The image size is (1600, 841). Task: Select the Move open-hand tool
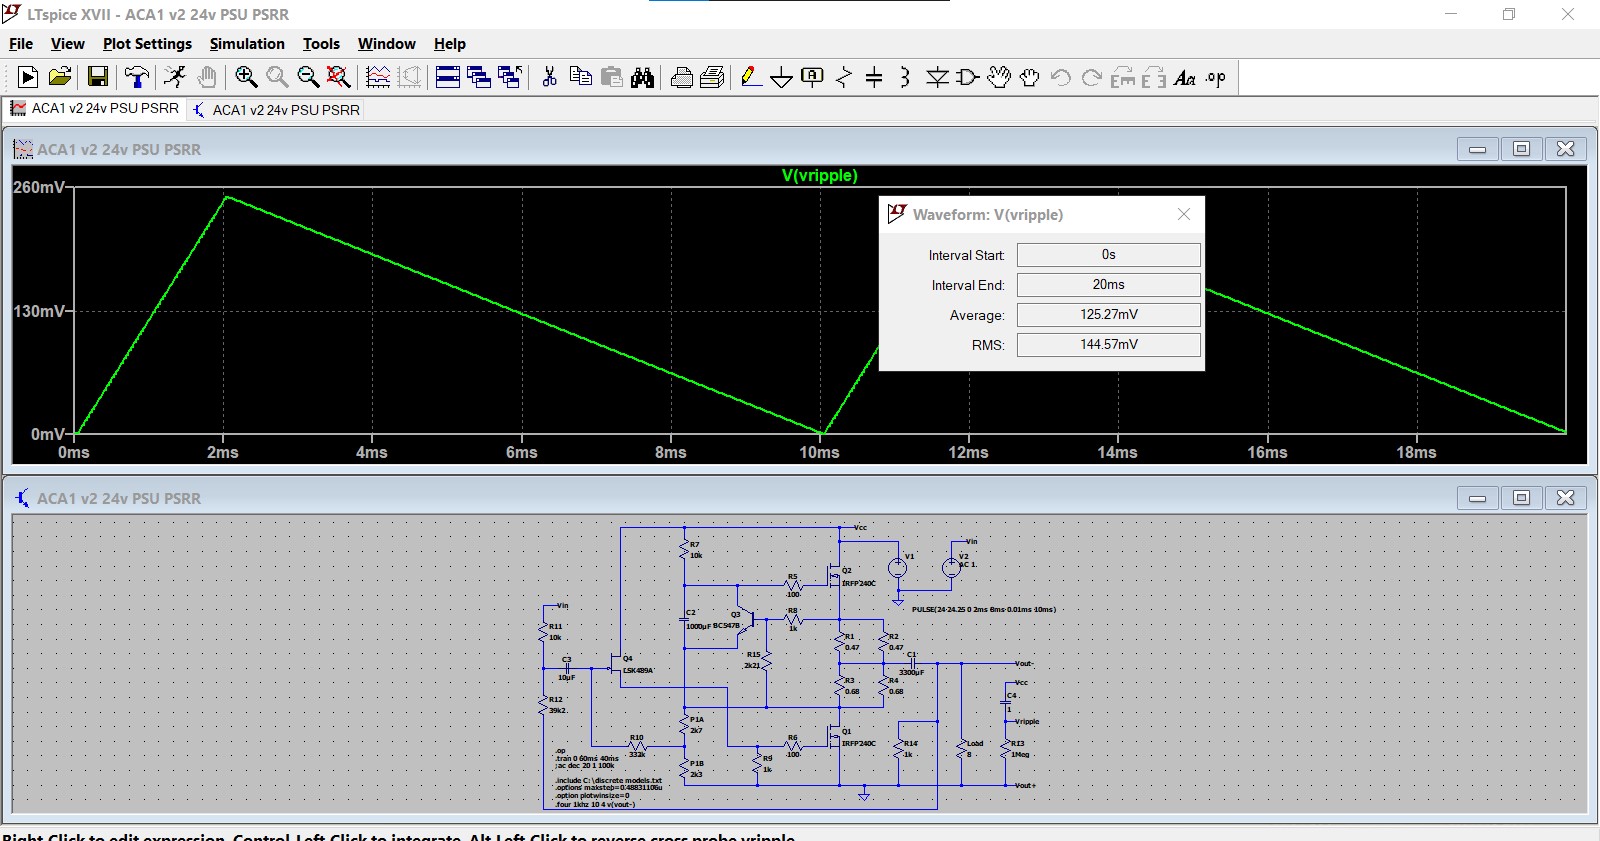[999, 77]
